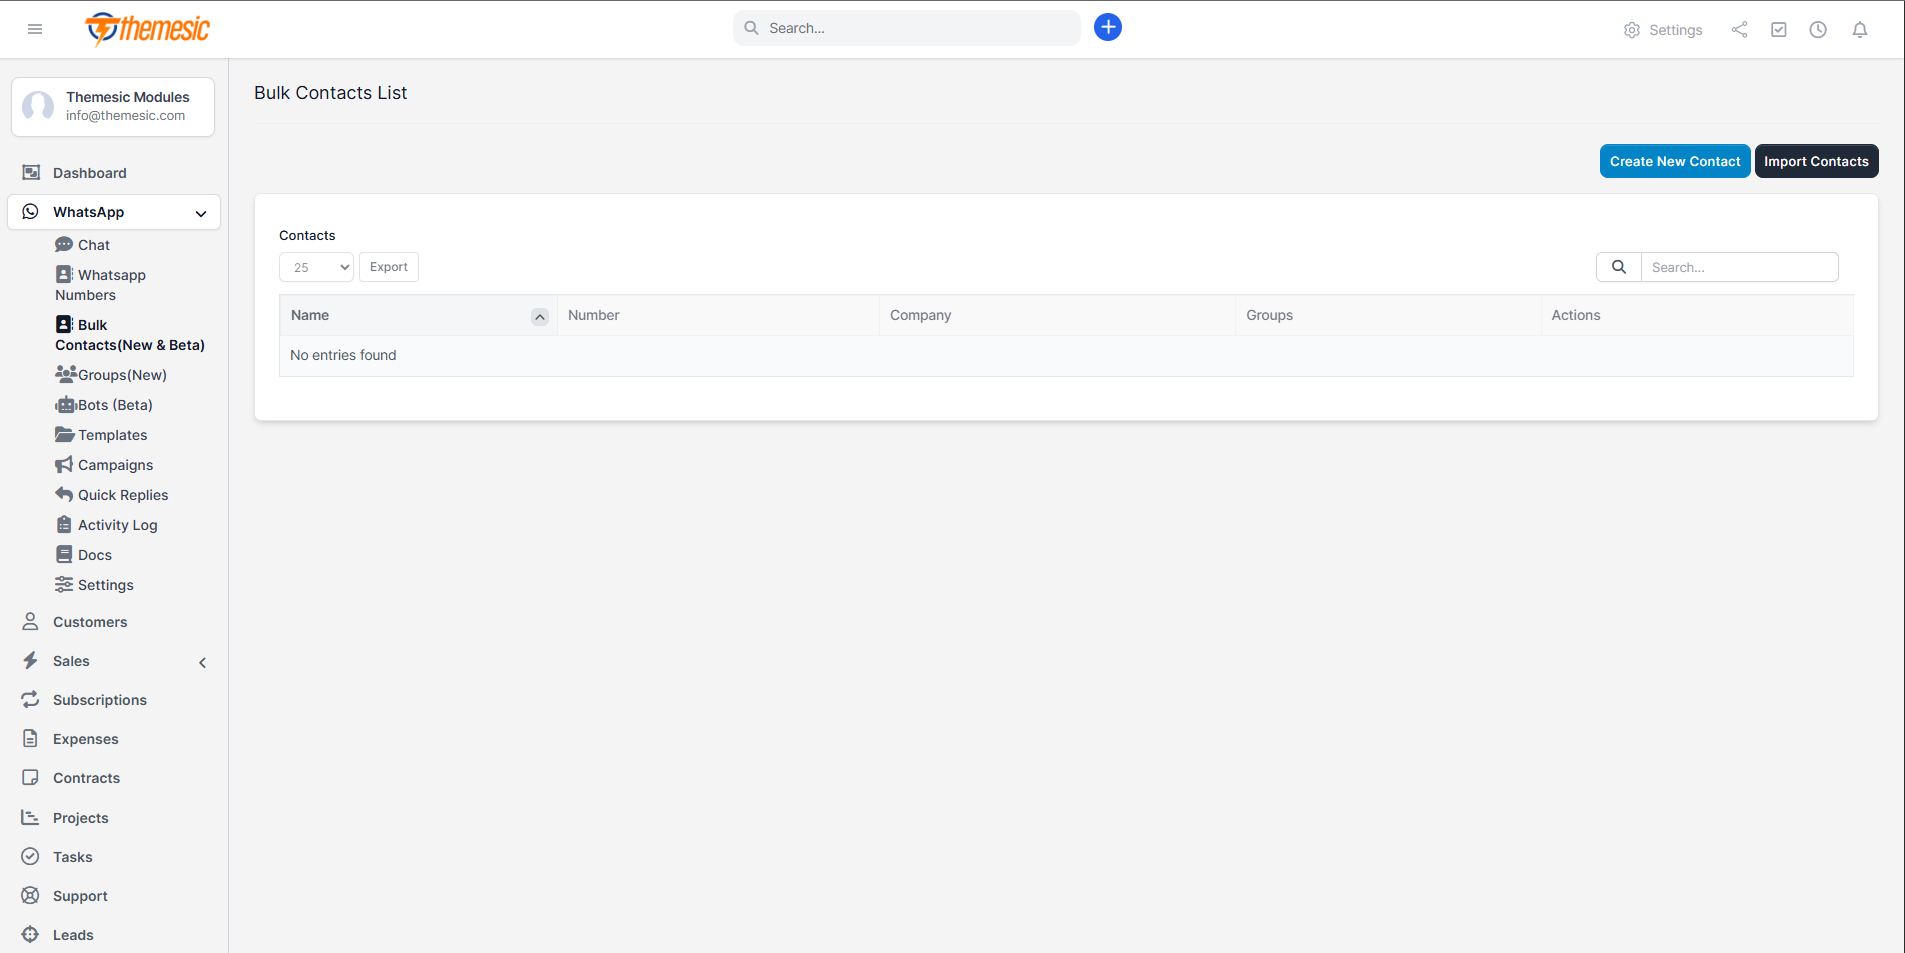Viewport: 1905px width, 953px height.
Task: Click Import Contacts button
Action: [x=1816, y=161]
